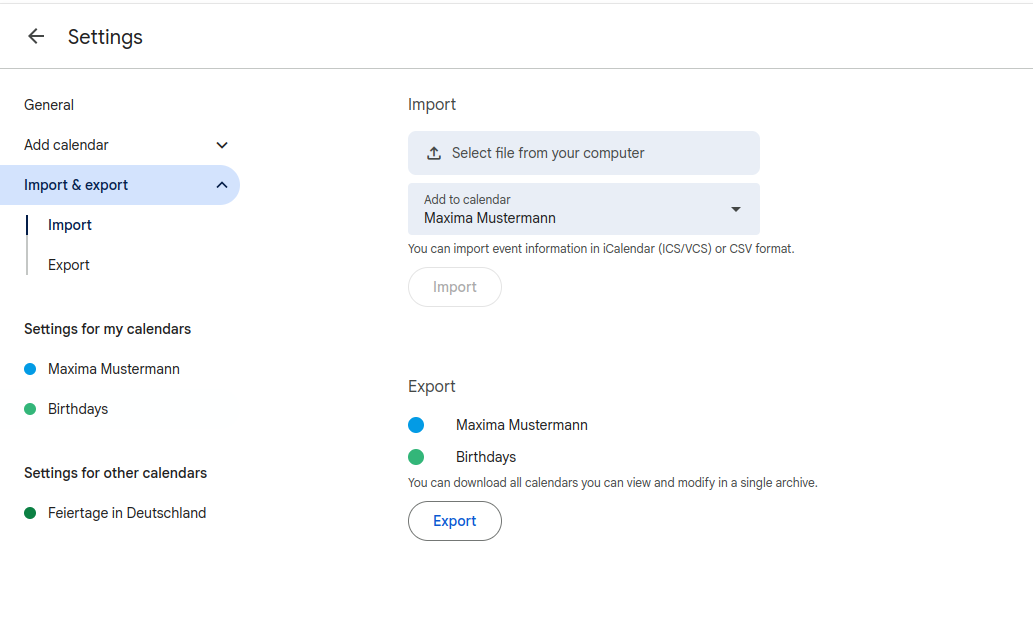Select the Import sub-item in the sidebar

pos(70,225)
